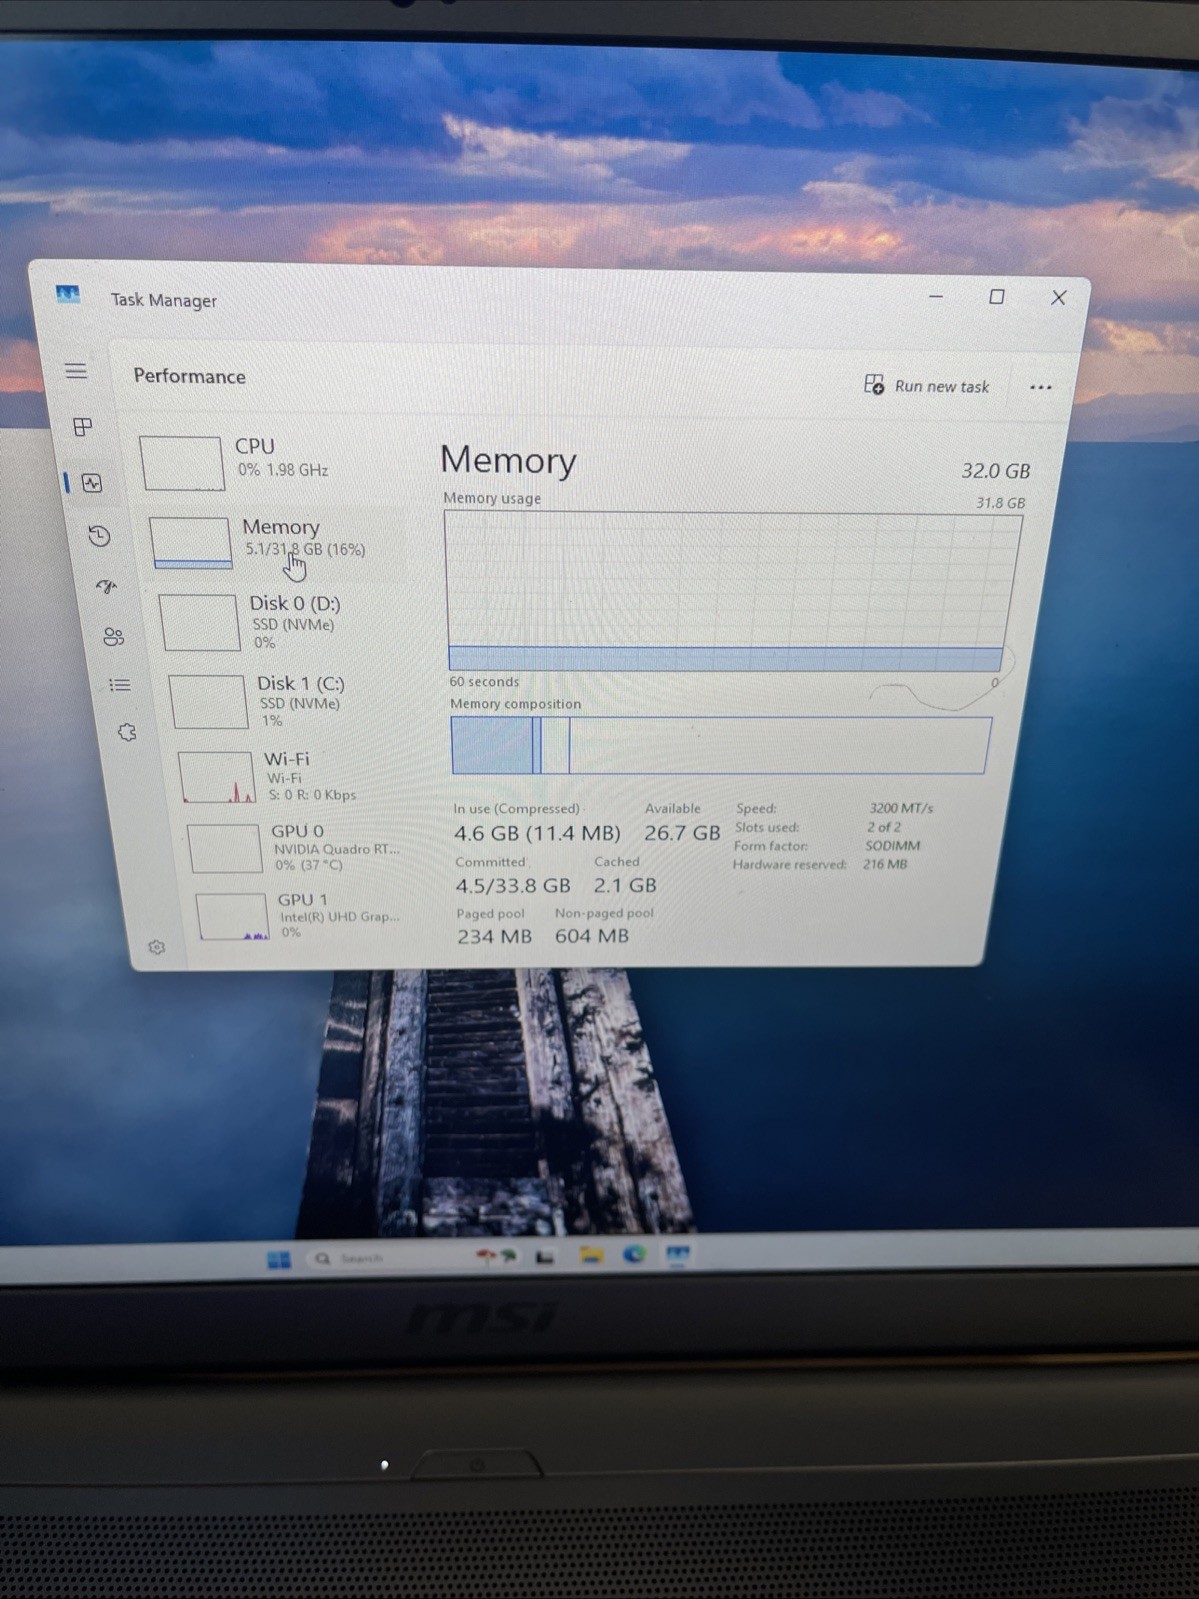The height and width of the screenshot is (1599, 1199).
Task: Open Task Manager settings gear
Action: pos(156,947)
